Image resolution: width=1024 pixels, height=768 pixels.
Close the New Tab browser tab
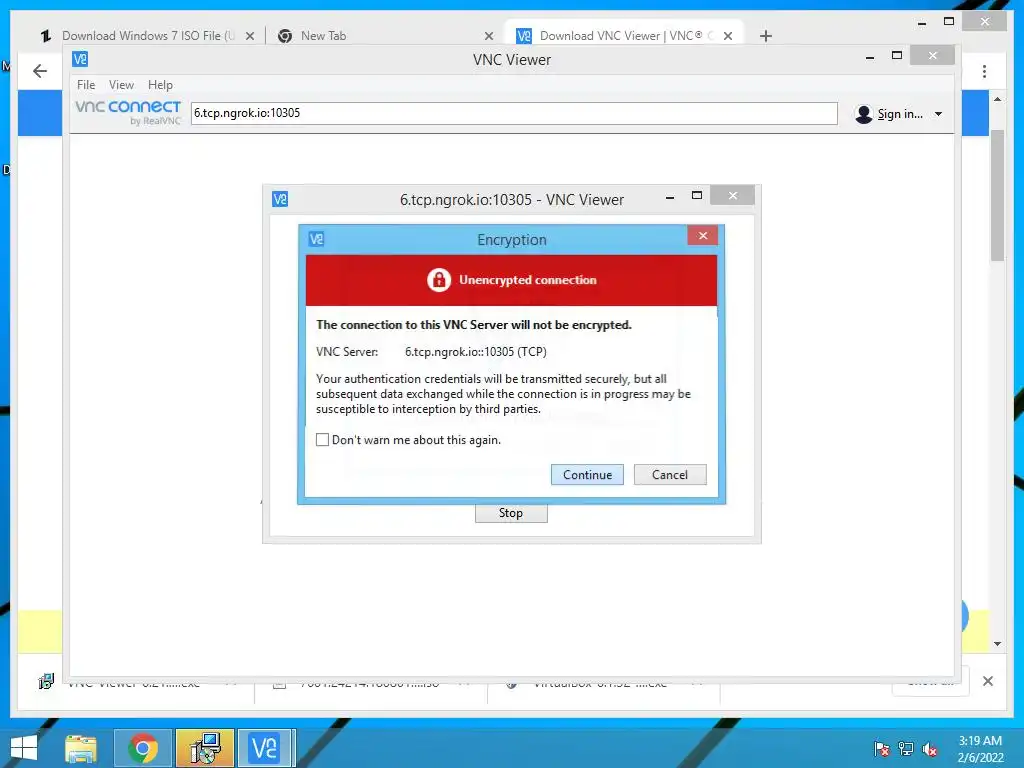click(488, 36)
